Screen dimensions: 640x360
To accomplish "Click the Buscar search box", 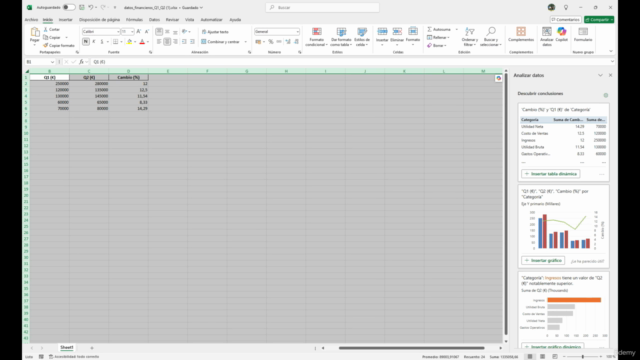I will 322,7.
